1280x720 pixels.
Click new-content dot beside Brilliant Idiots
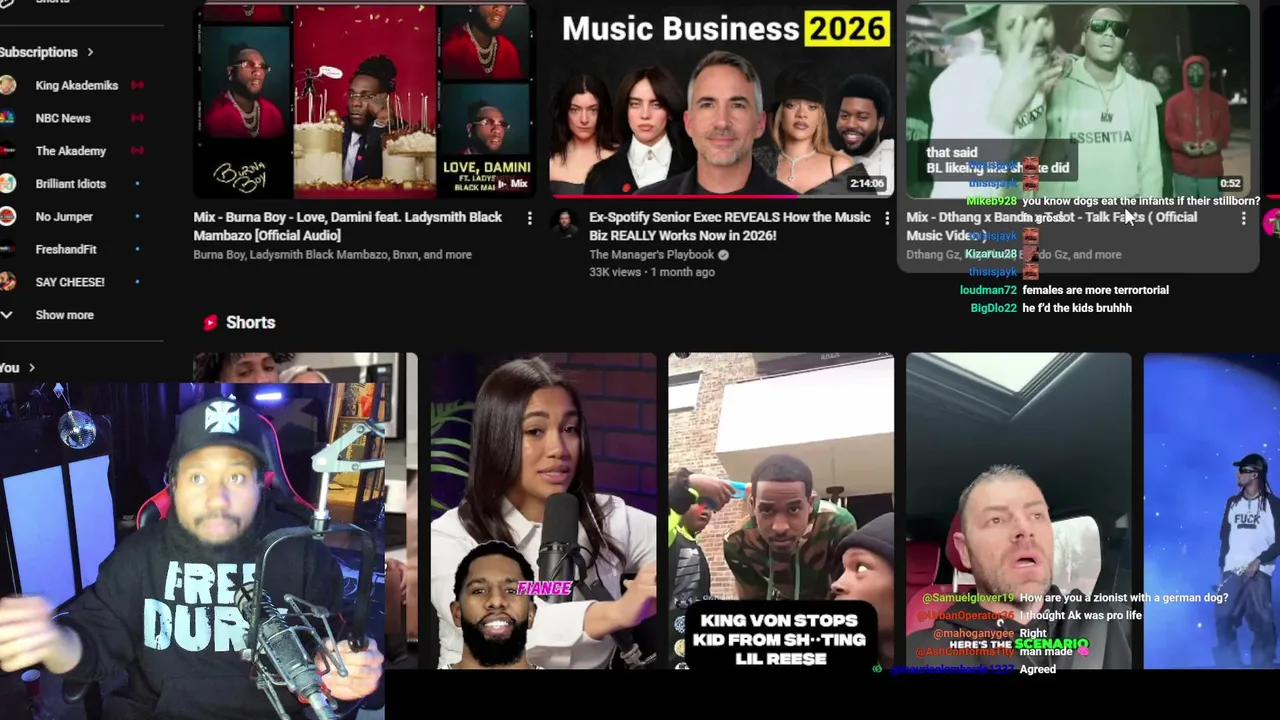coord(137,184)
